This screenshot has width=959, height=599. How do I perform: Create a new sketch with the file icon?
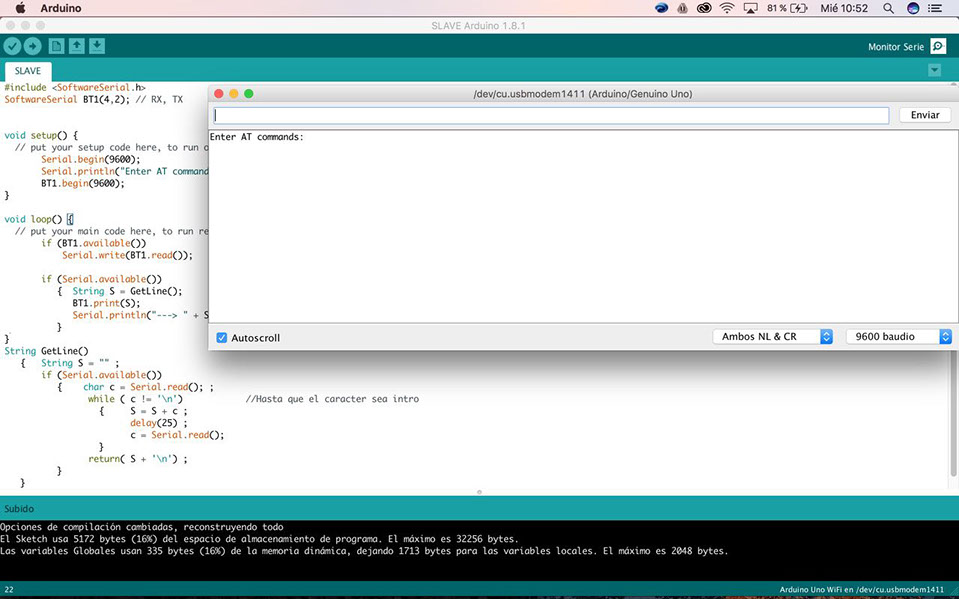(x=56, y=46)
